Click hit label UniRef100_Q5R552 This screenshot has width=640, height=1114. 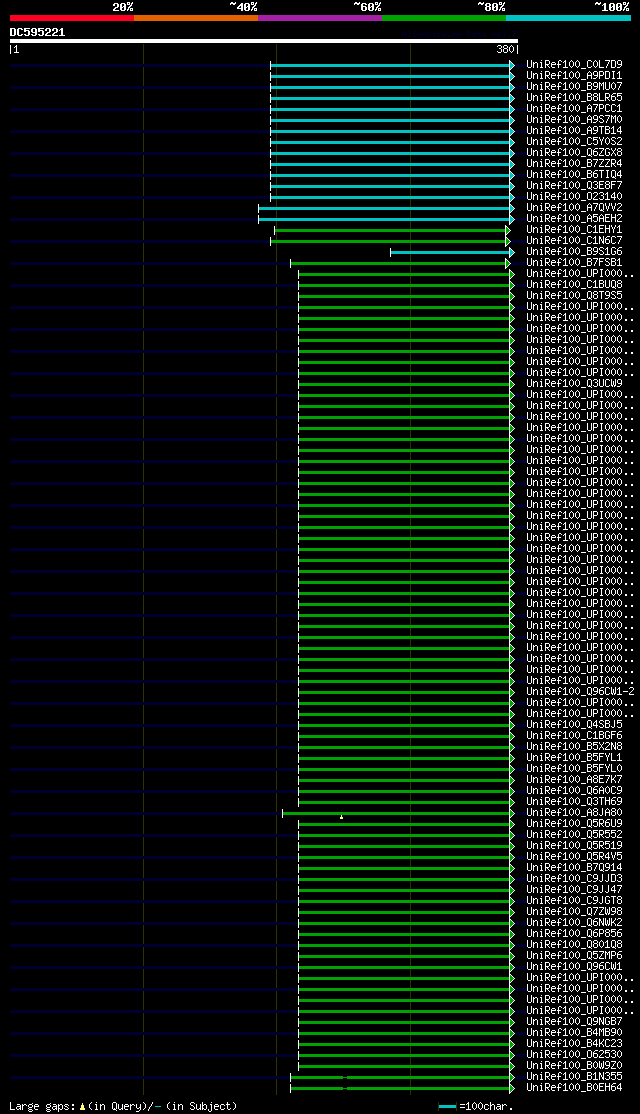575,835
